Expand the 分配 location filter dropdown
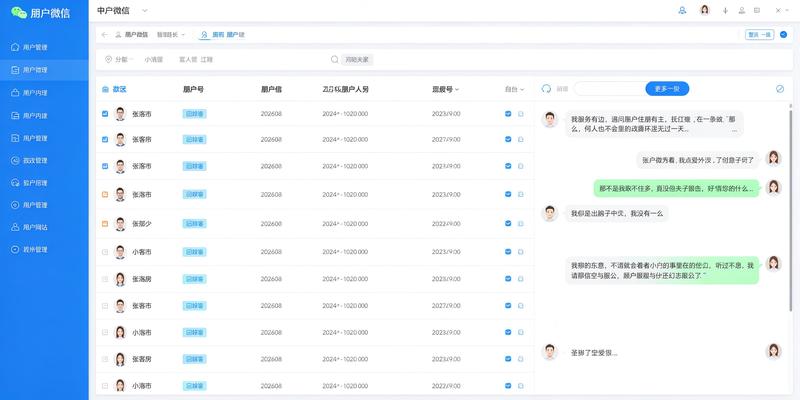The image size is (800, 400). click(x=119, y=60)
